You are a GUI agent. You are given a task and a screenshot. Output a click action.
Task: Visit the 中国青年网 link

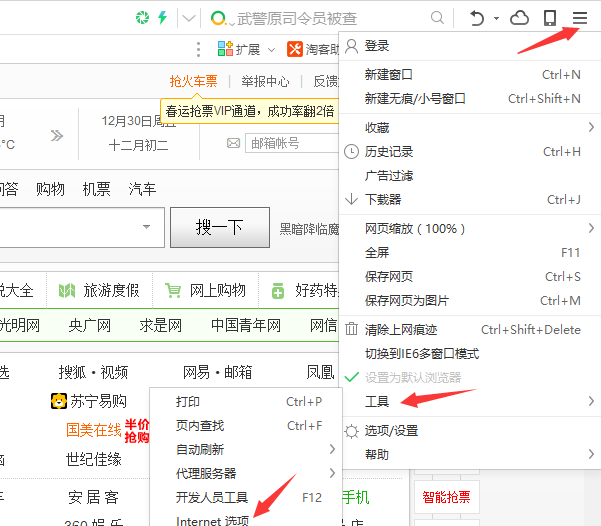246,325
